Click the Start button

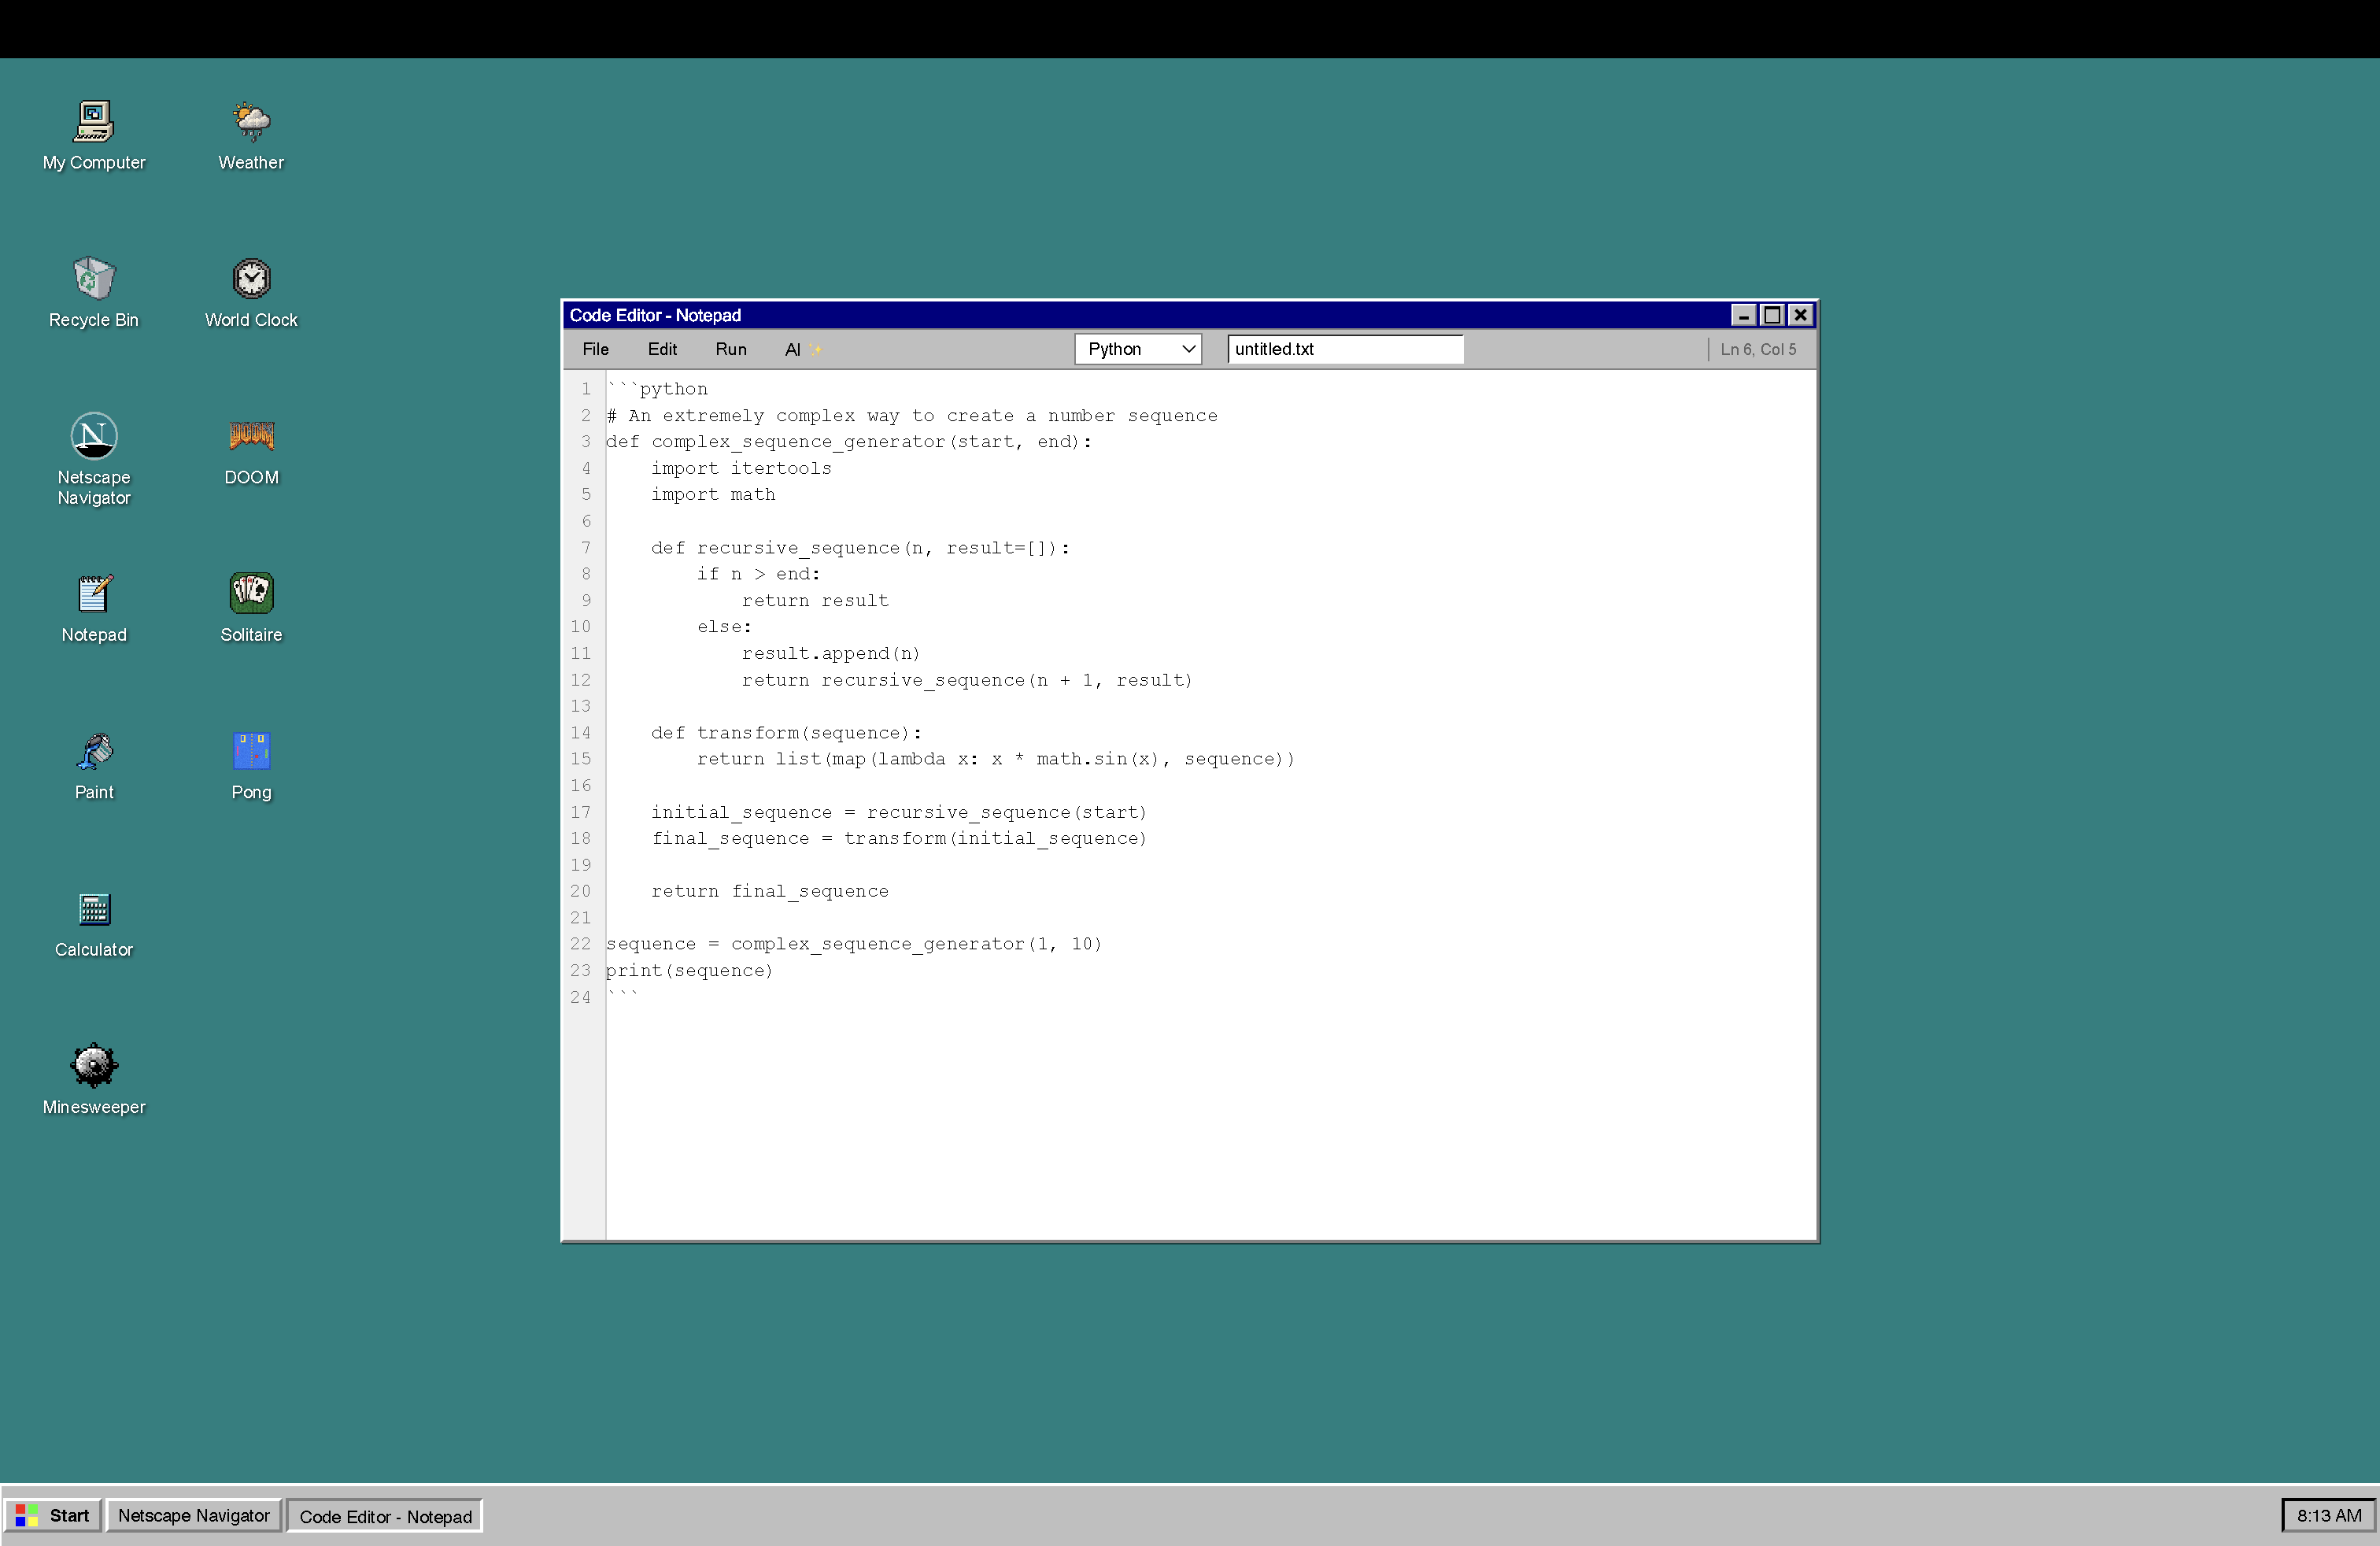click(53, 1516)
